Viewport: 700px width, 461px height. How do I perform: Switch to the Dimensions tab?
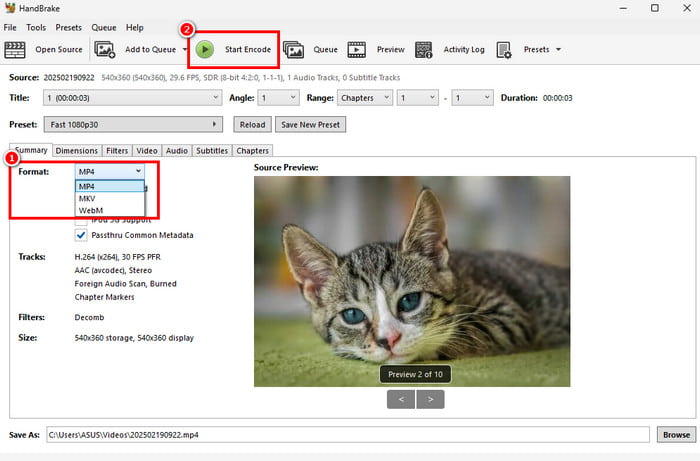coord(77,151)
